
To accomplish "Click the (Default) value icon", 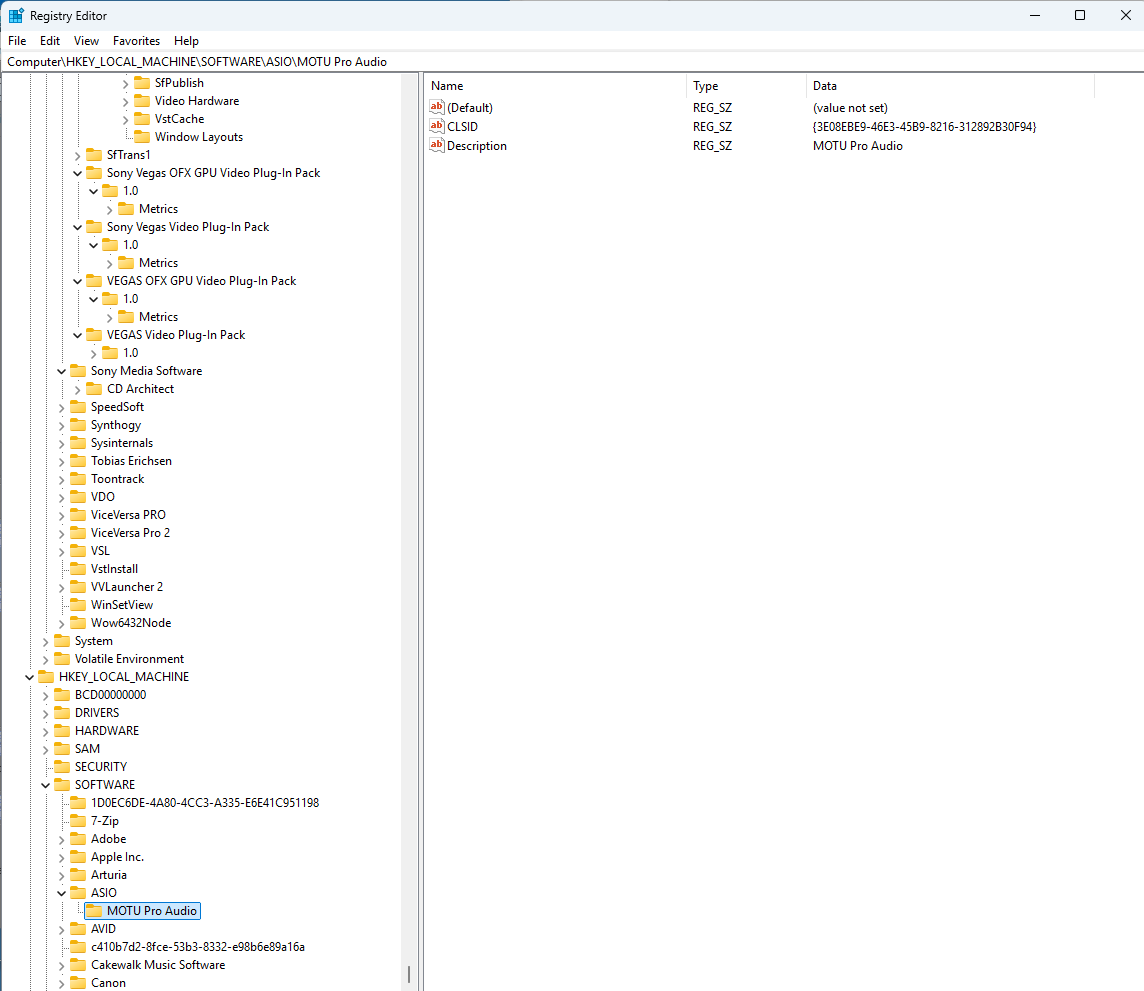I will (x=436, y=108).
